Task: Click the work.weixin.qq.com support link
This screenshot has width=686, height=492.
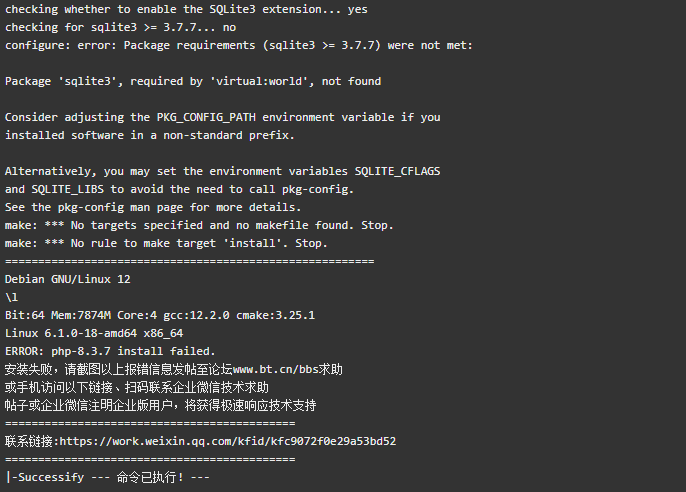Action: pos(228,441)
